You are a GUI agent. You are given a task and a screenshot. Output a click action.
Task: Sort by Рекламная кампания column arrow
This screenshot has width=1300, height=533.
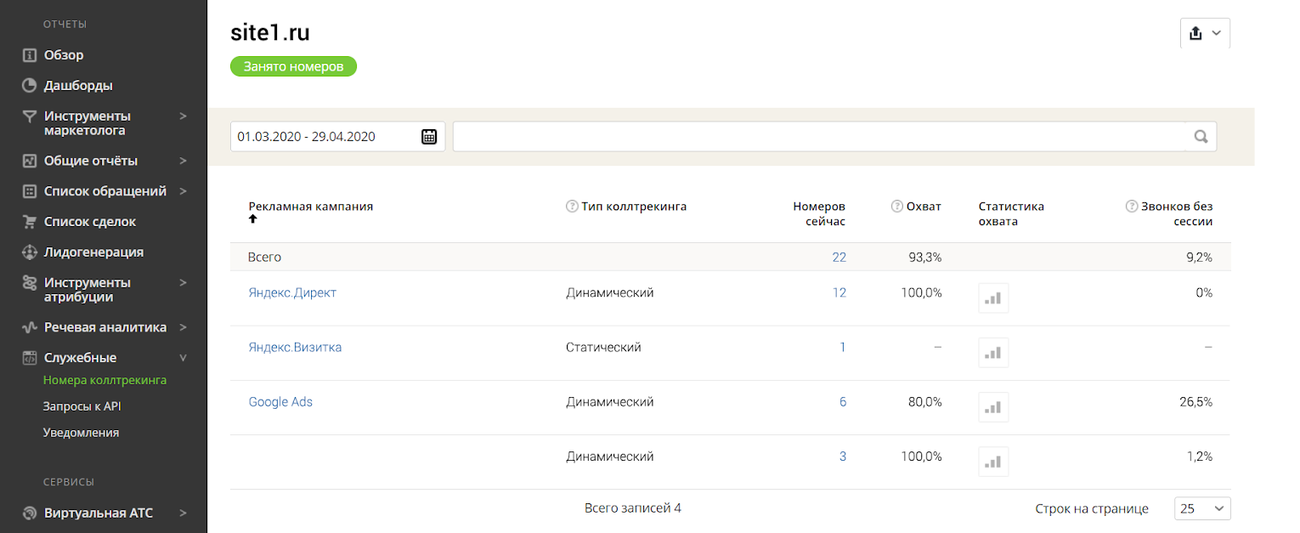253,219
